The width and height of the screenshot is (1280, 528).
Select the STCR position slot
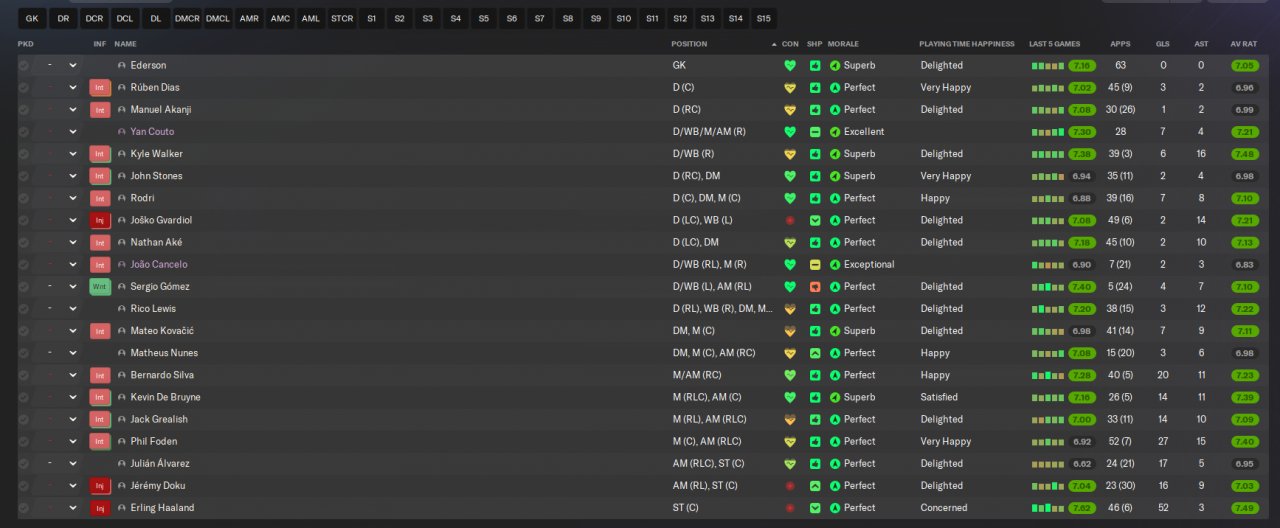[342, 18]
